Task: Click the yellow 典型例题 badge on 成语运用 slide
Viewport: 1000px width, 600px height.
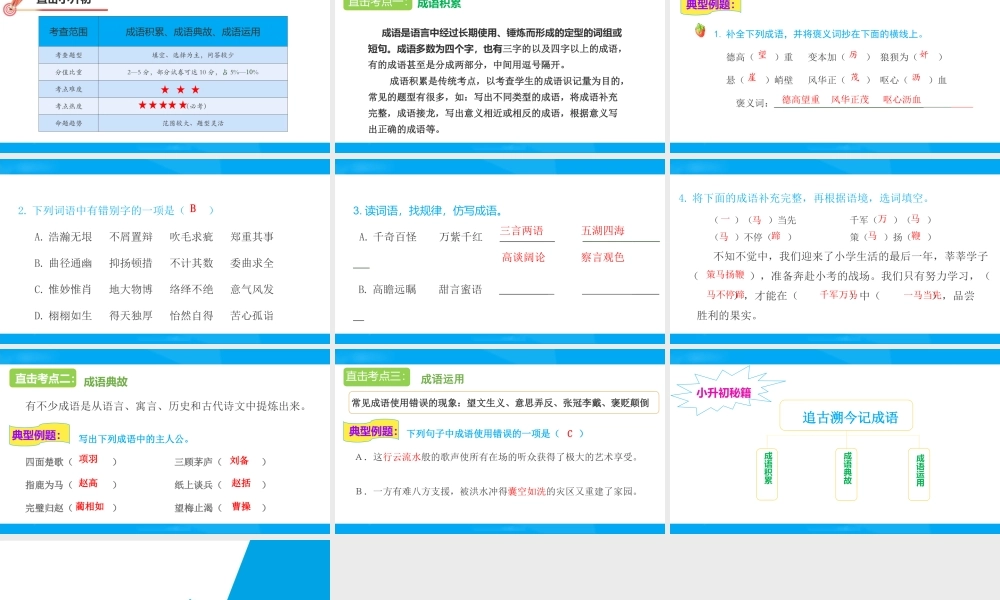Action: point(371,431)
